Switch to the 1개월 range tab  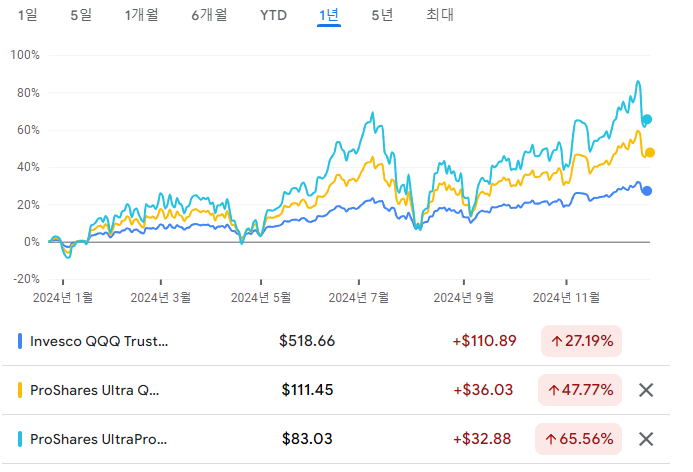(141, 15)
